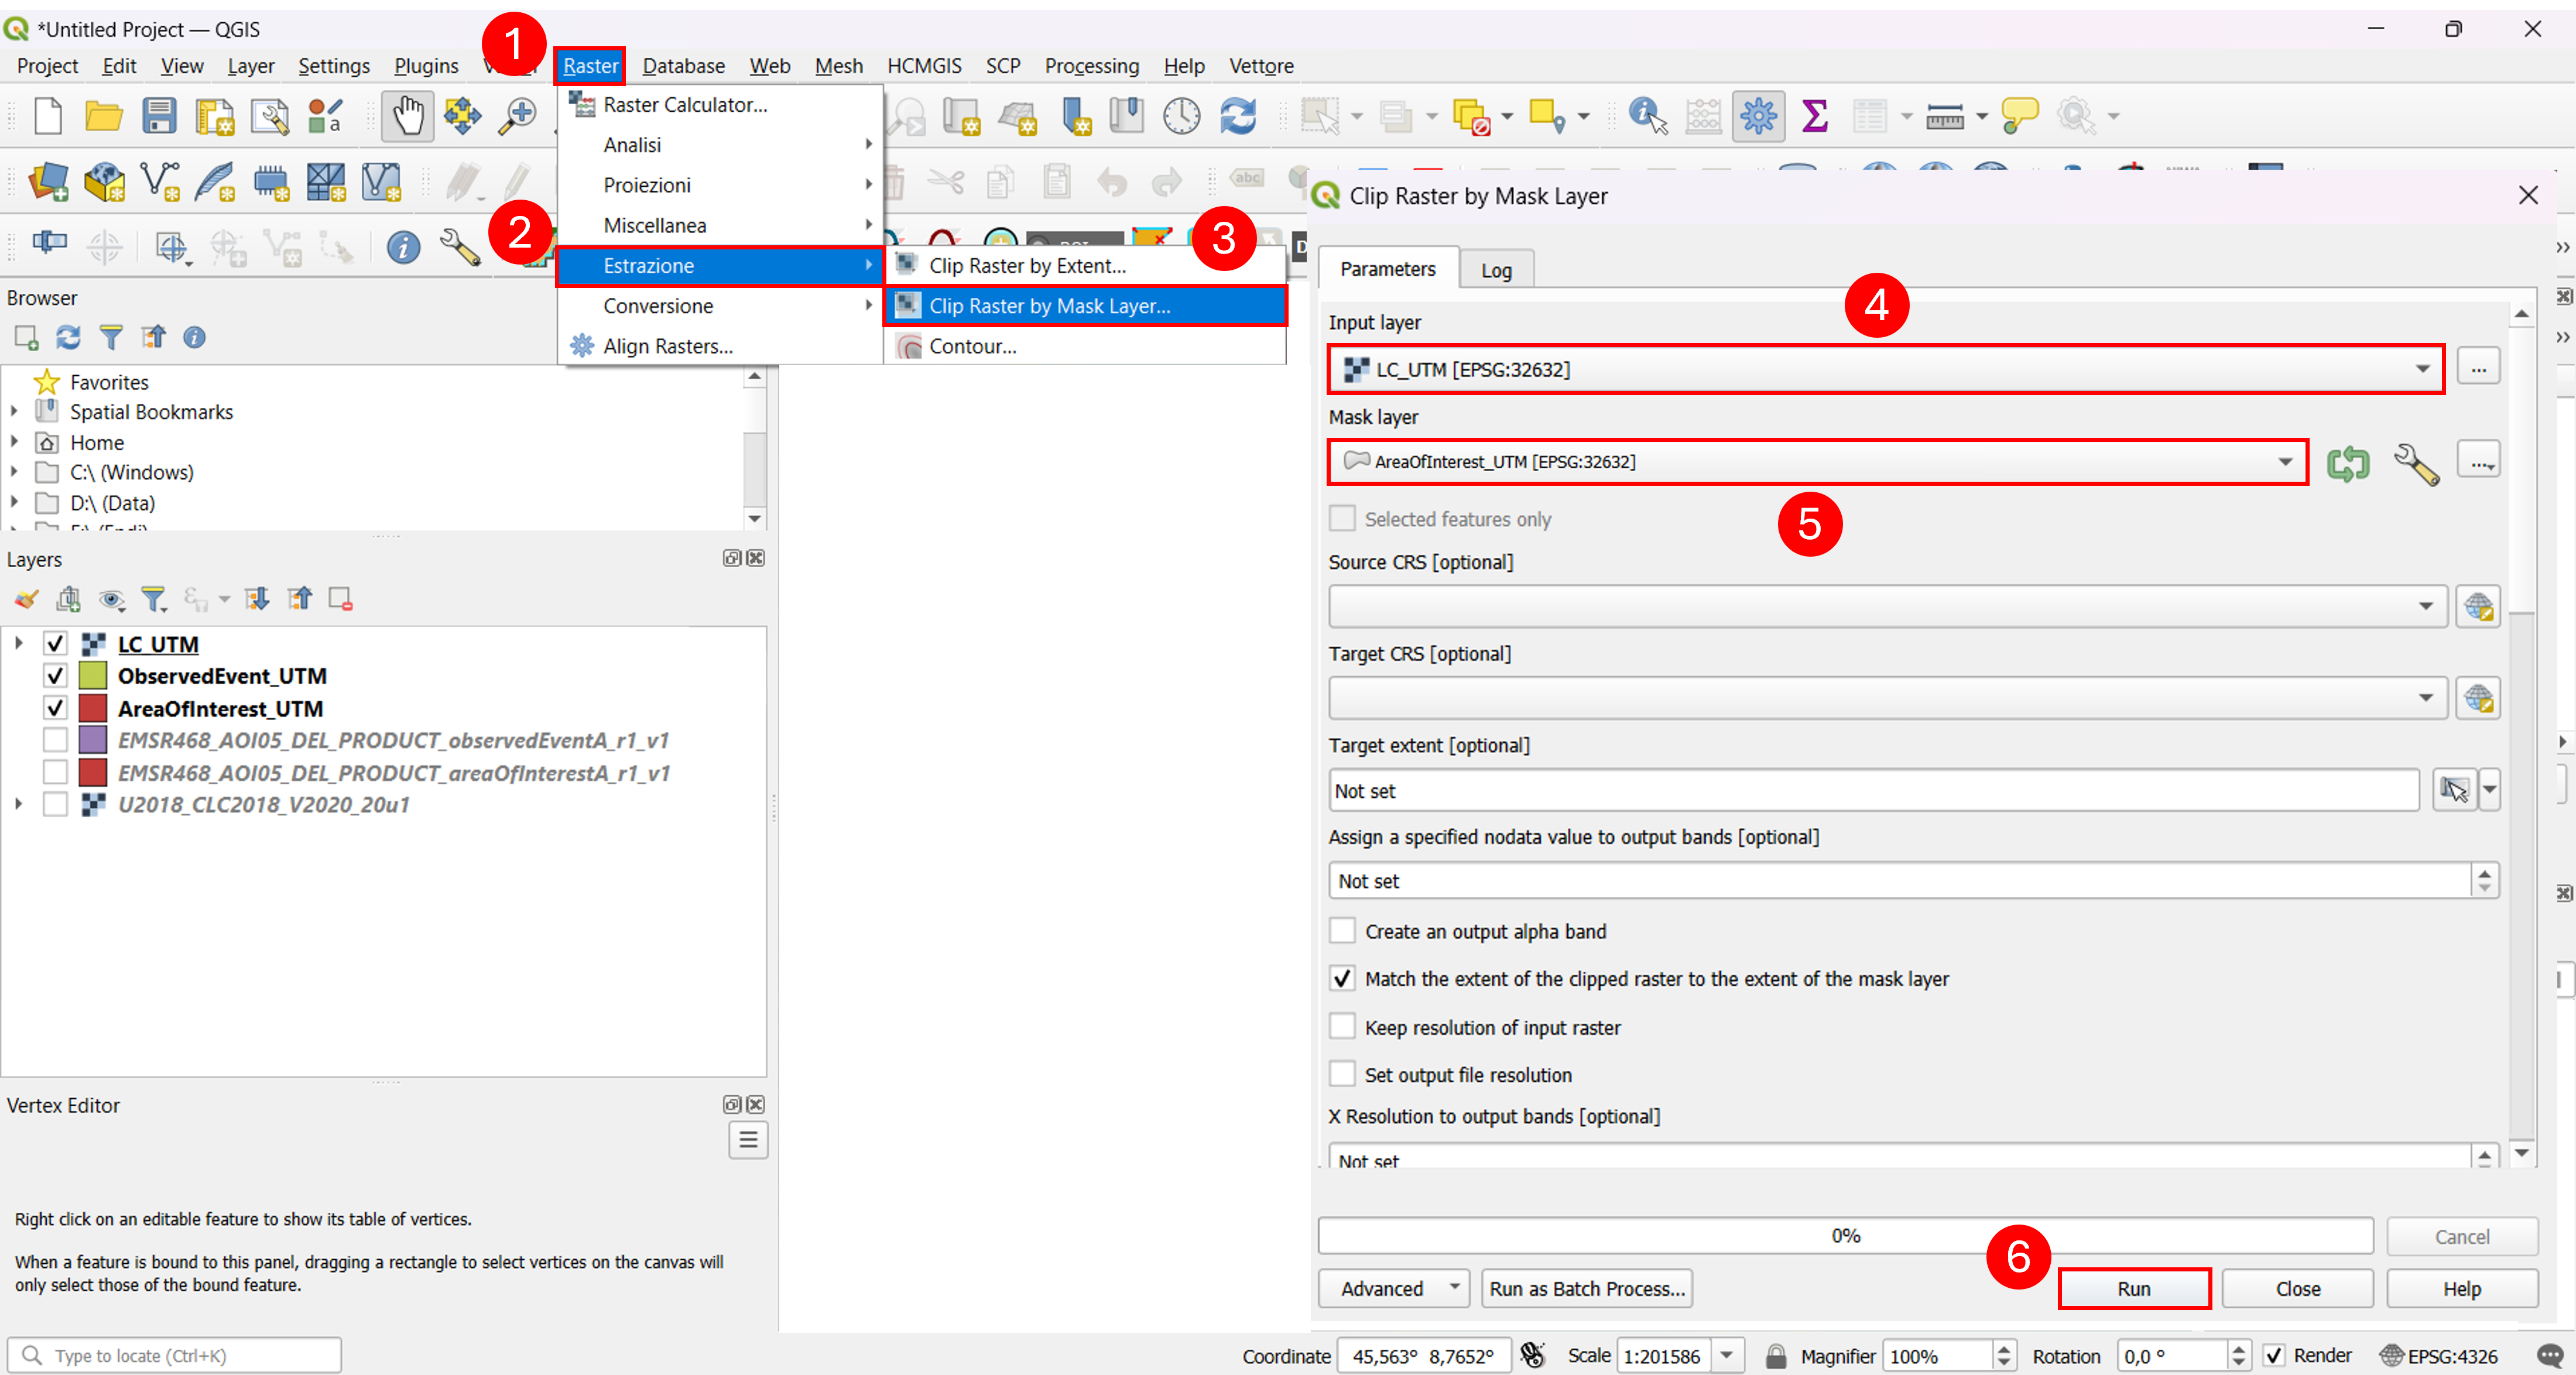Click the Statistical Summary sigma icon
The height and width of the screenshot is (1375, 2576).
pyautogui.click(x=1814, y=116)
